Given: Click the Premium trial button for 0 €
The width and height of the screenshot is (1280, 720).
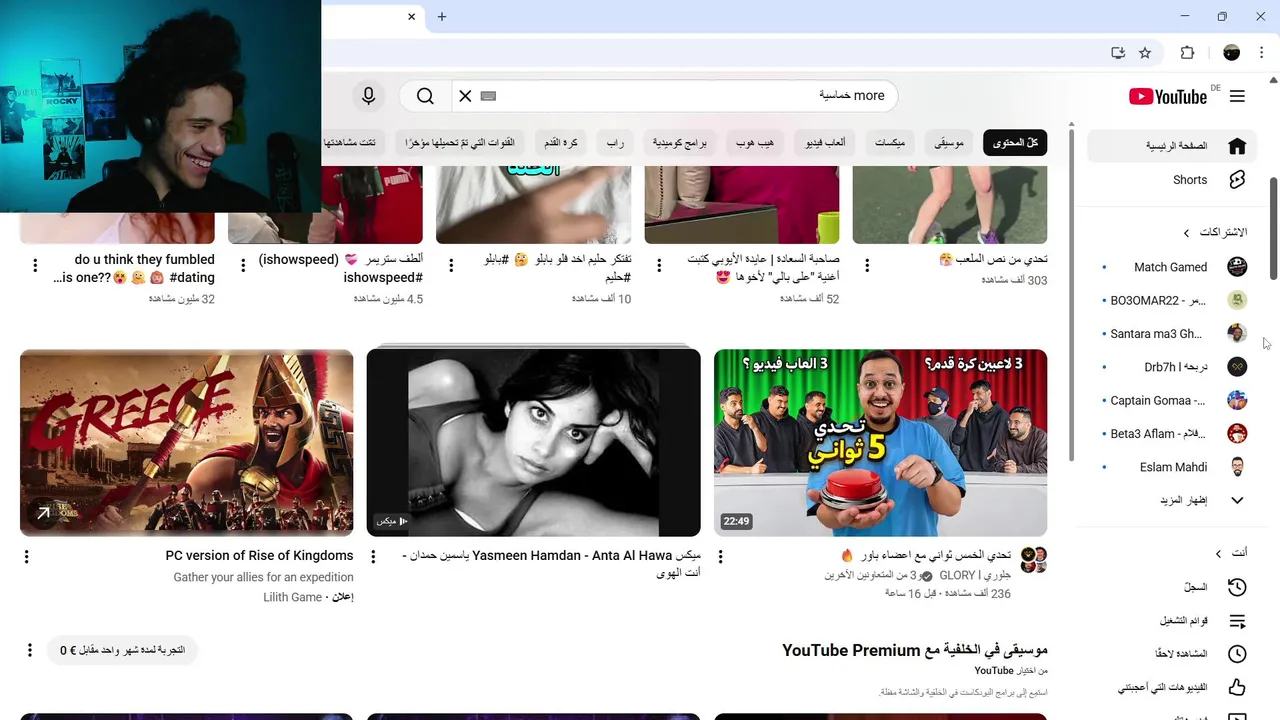Looking at the screenshot, I should (x=122, y=650).
